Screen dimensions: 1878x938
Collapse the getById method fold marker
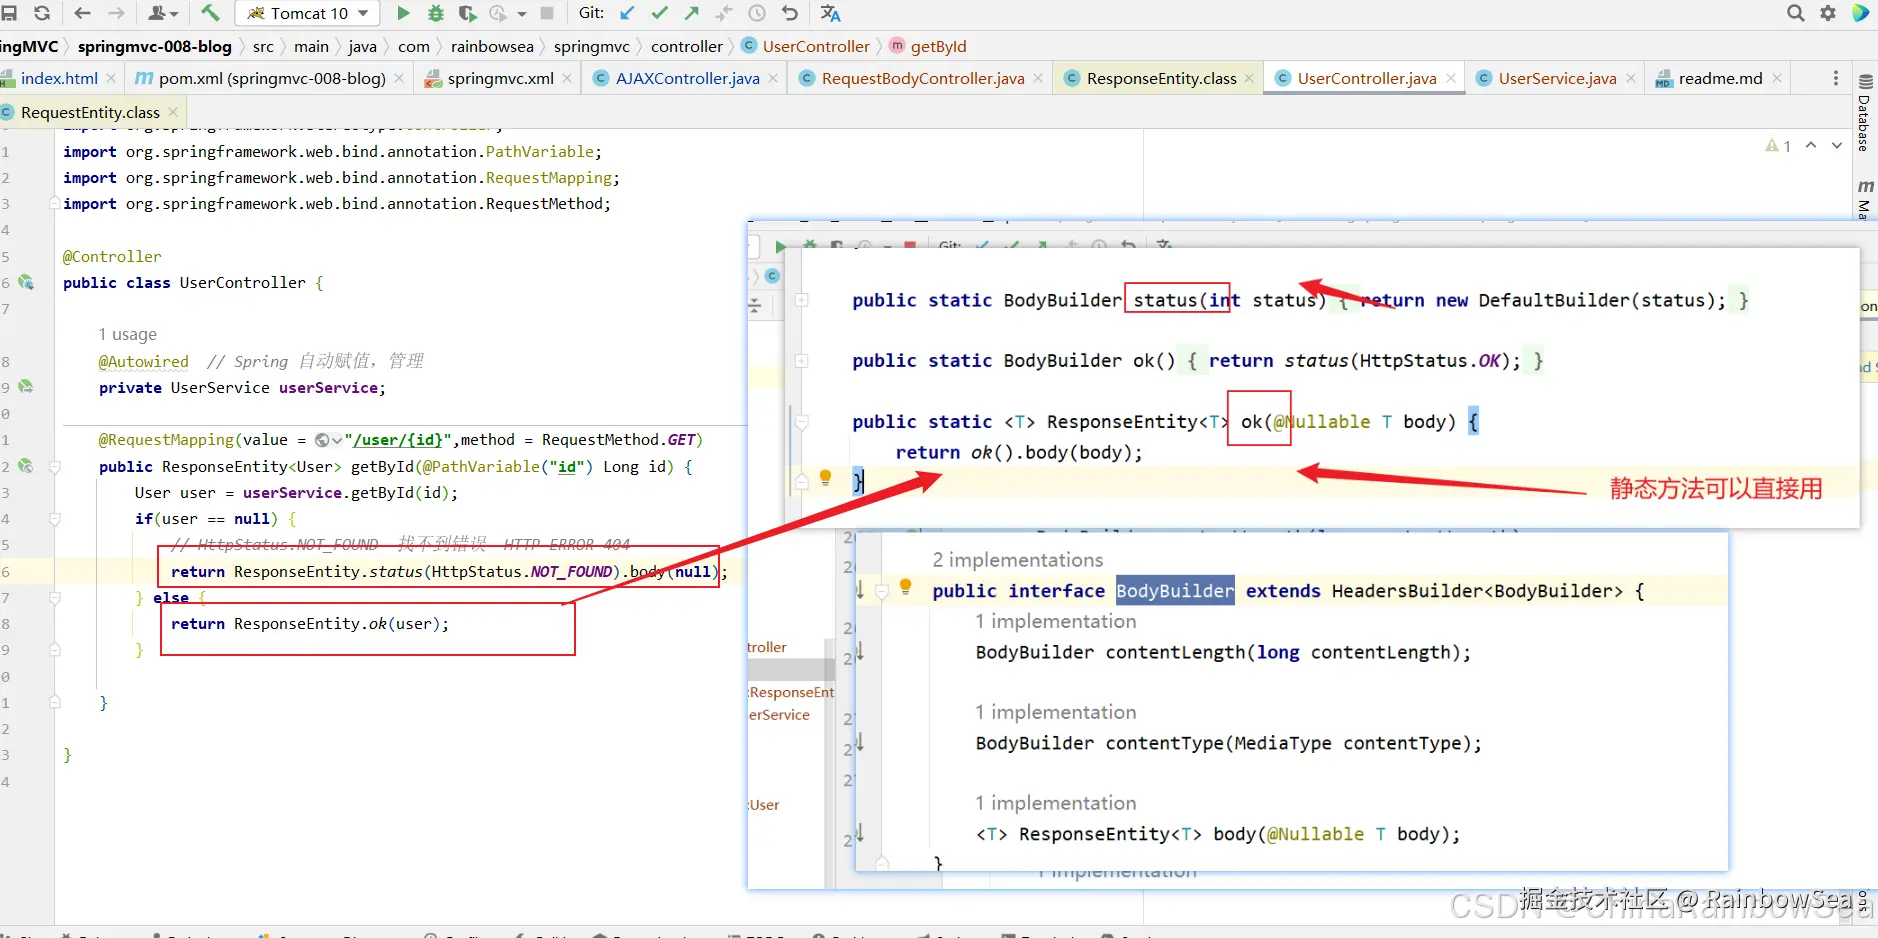tap(55, 467)
